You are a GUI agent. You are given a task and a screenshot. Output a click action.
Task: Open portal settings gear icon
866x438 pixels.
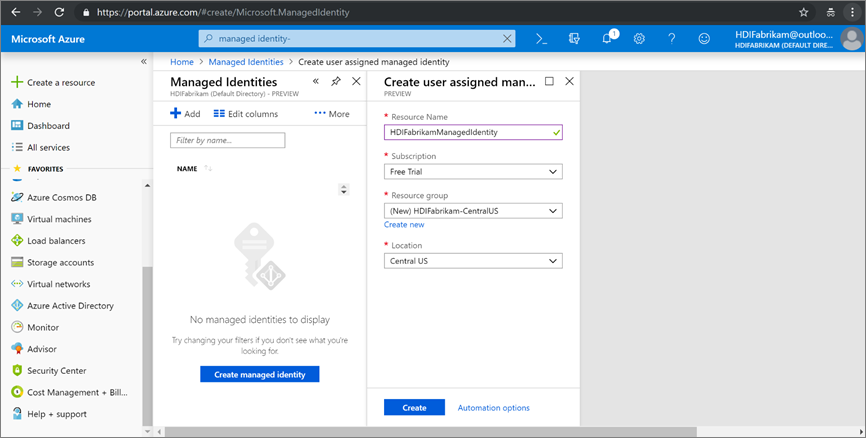(x=639, y=39)
